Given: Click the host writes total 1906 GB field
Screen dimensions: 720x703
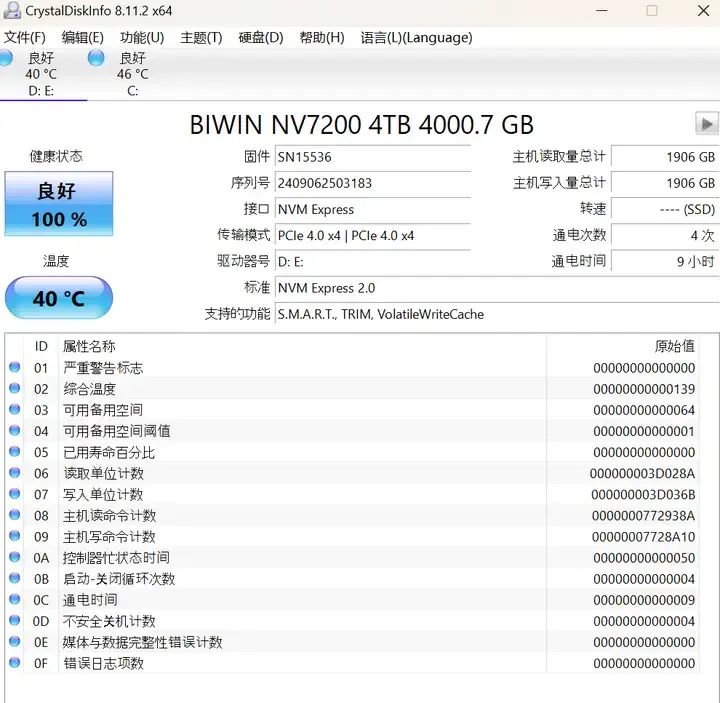Looking at the screenshot, I should (665, 183).
